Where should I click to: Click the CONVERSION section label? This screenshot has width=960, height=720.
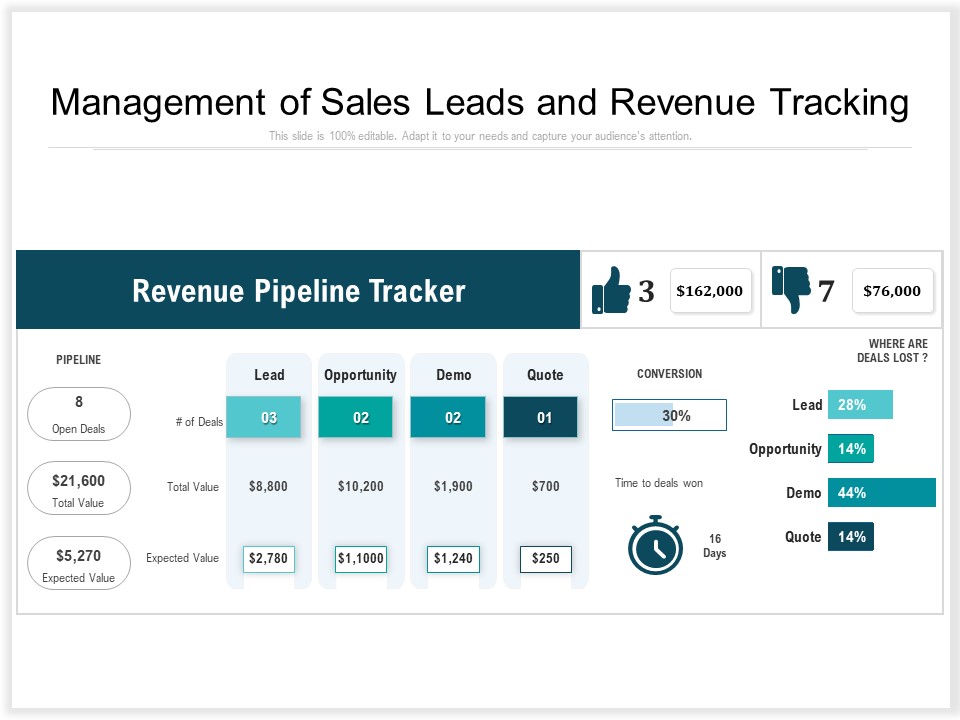click(669, 374)
